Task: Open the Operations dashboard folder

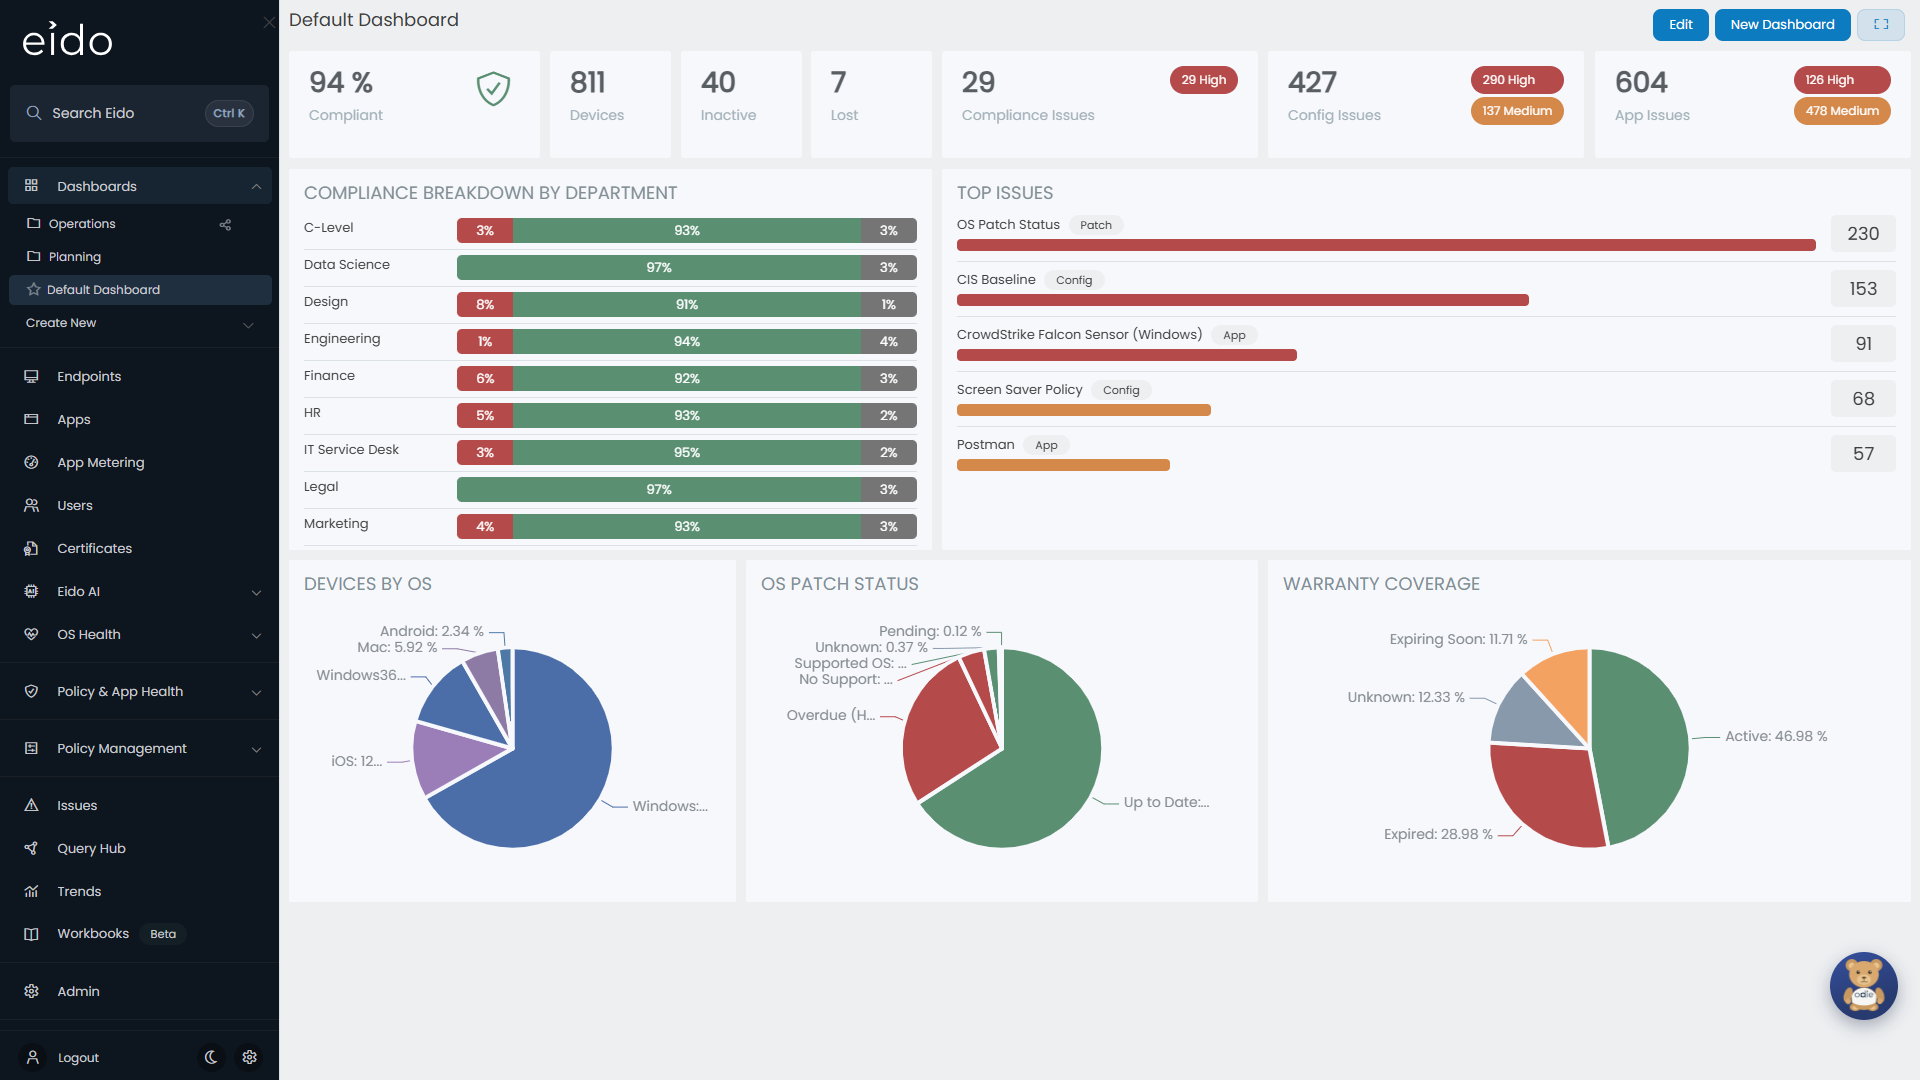Action: point(82,224)
